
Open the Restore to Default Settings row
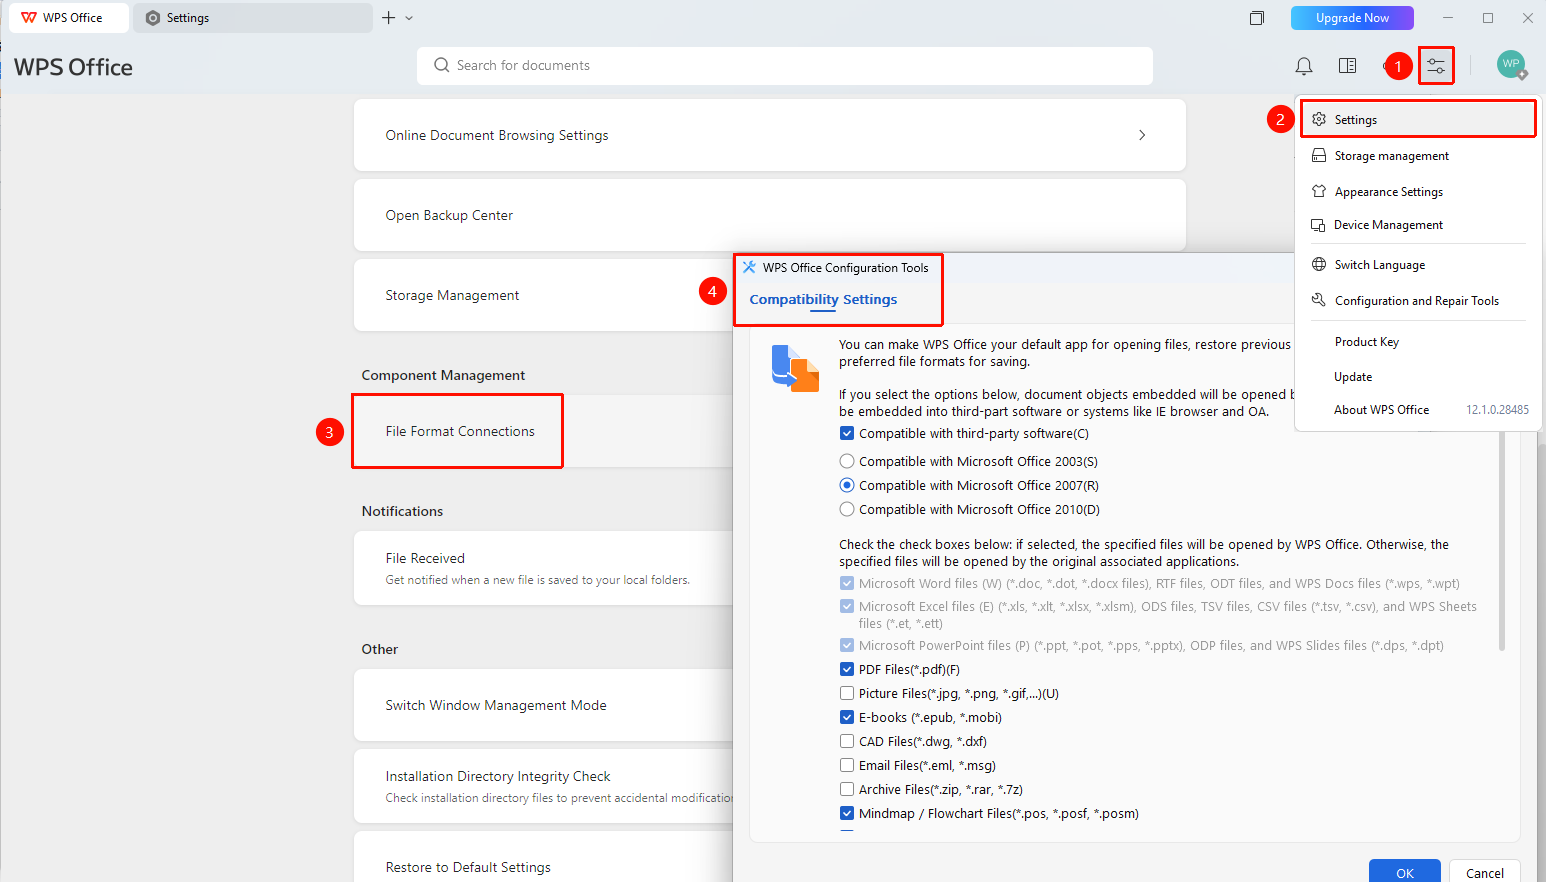[544, 857]
